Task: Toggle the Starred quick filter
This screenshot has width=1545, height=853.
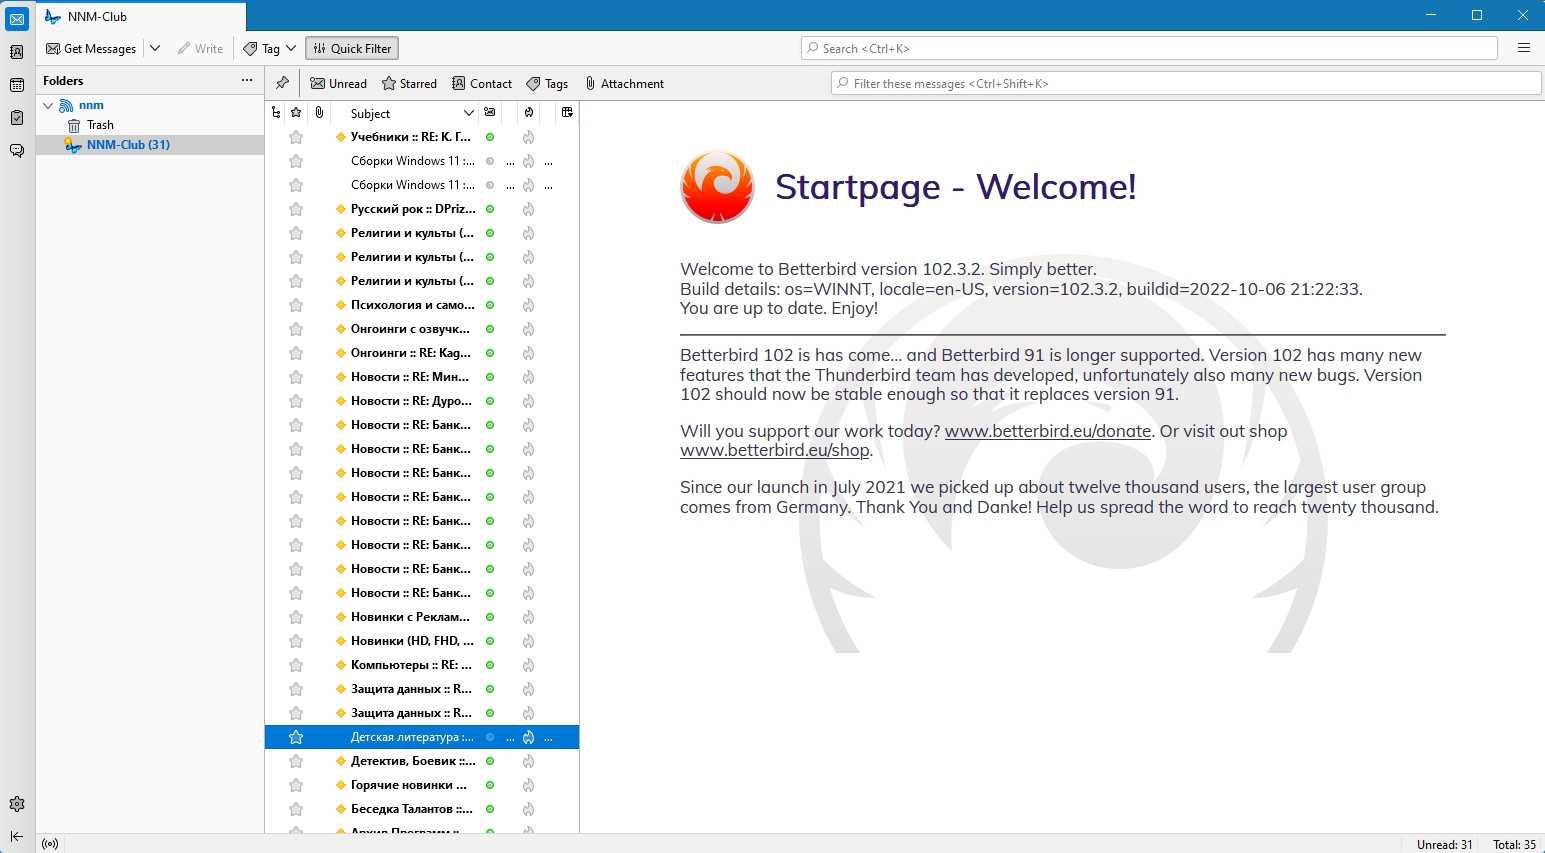Action: click(409, 84)
